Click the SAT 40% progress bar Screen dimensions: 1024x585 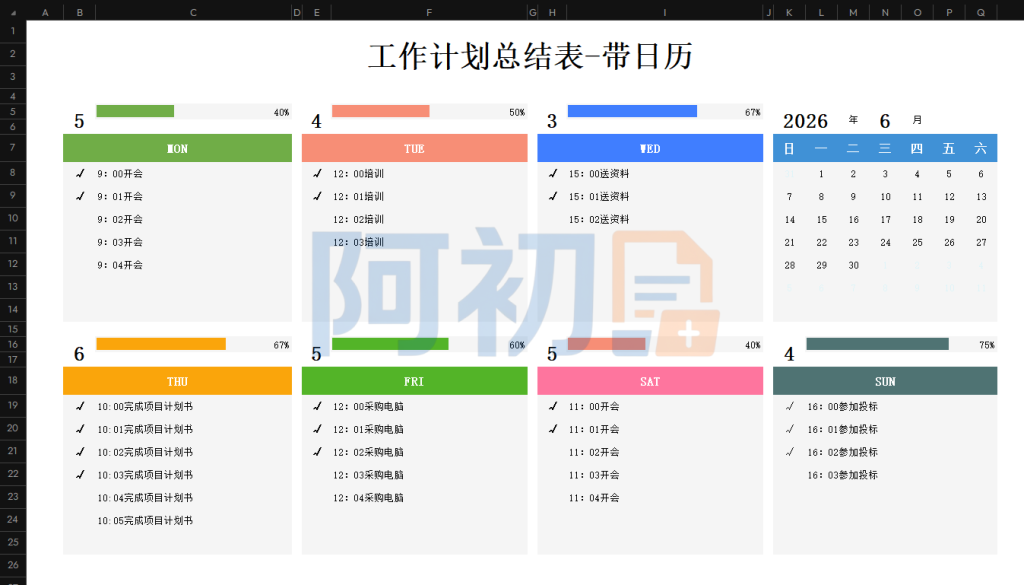point(607,344)
